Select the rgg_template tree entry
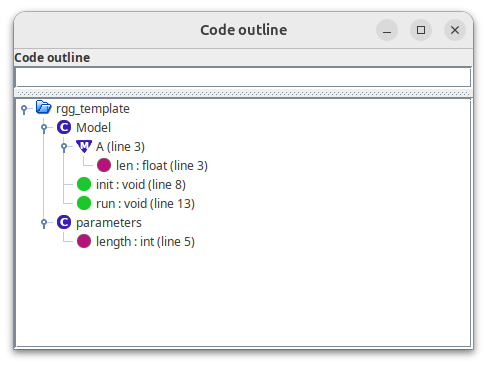The height and width of the screenshot is (366, 487). (x=93, y=109)
